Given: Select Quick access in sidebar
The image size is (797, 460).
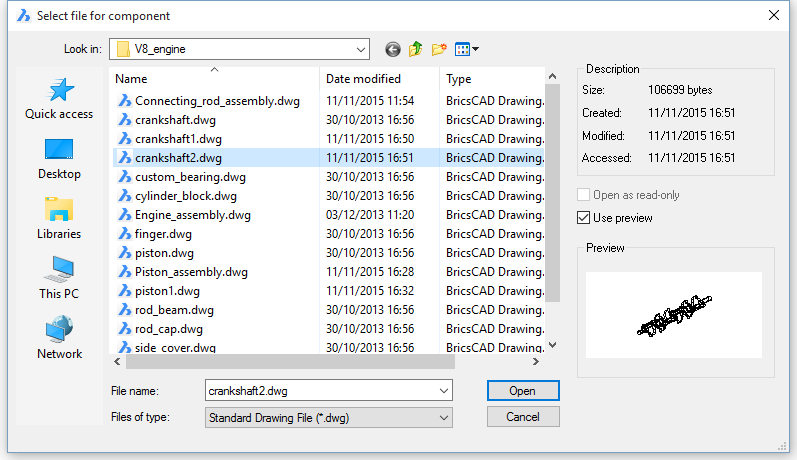Looking at the screenshot, I should point(59,99).
